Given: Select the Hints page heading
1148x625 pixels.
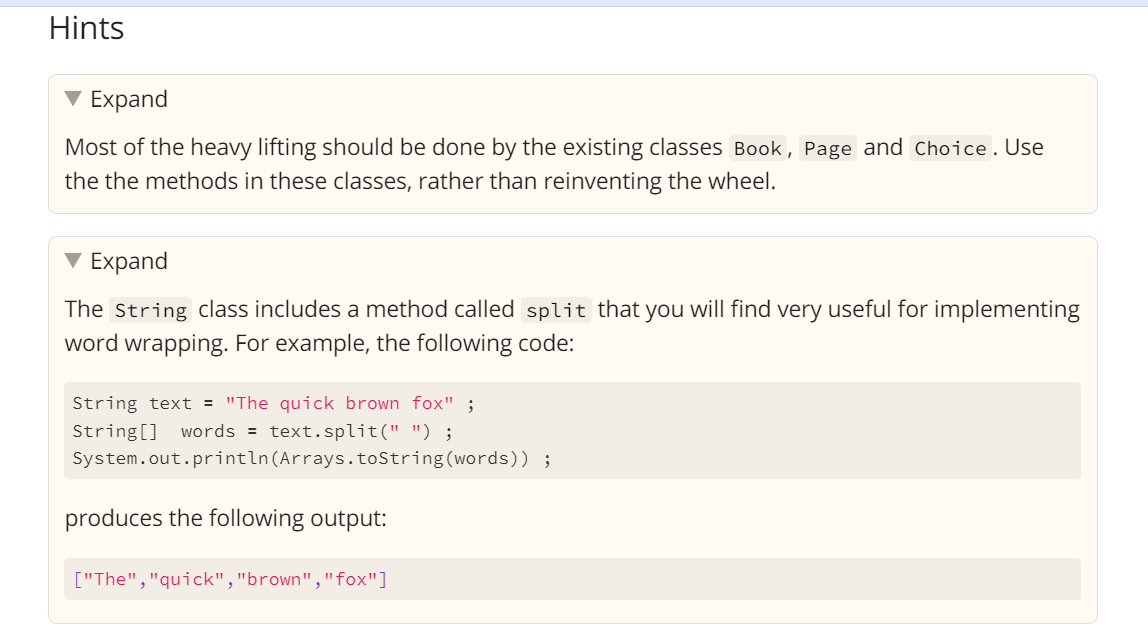Looking at the screenshot, I should (x=85, y=28).
